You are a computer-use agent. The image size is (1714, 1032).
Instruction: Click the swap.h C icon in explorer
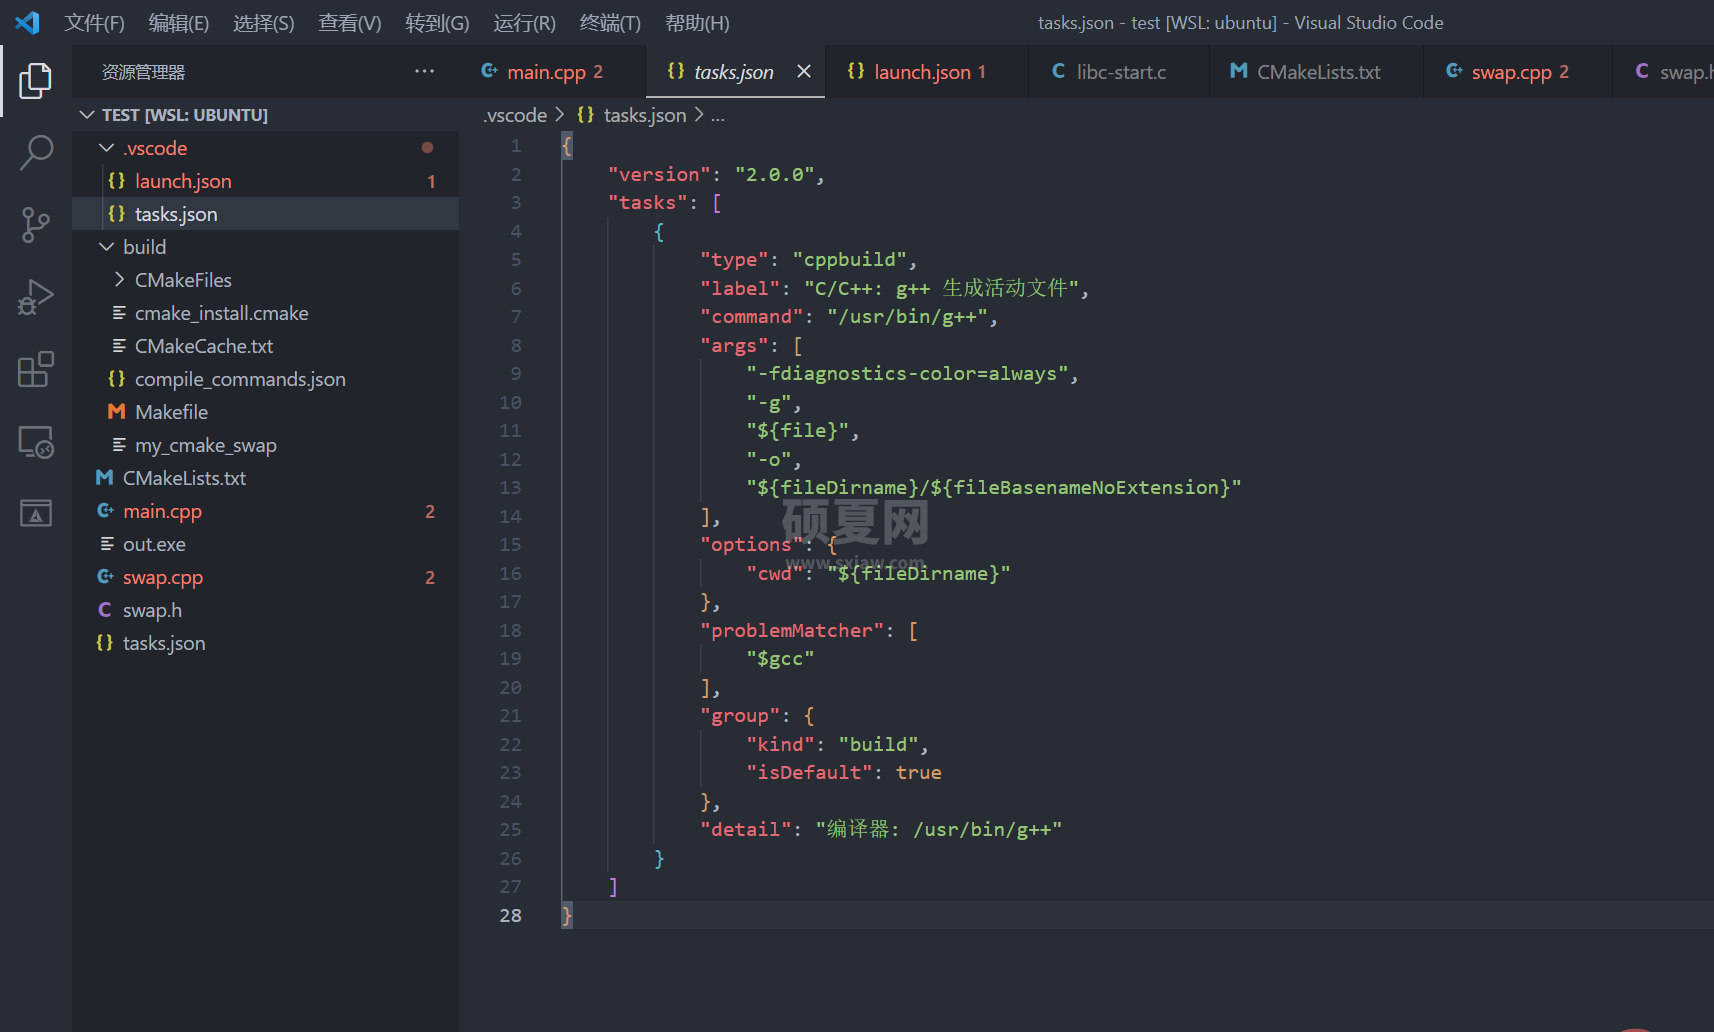coord(104,610)
